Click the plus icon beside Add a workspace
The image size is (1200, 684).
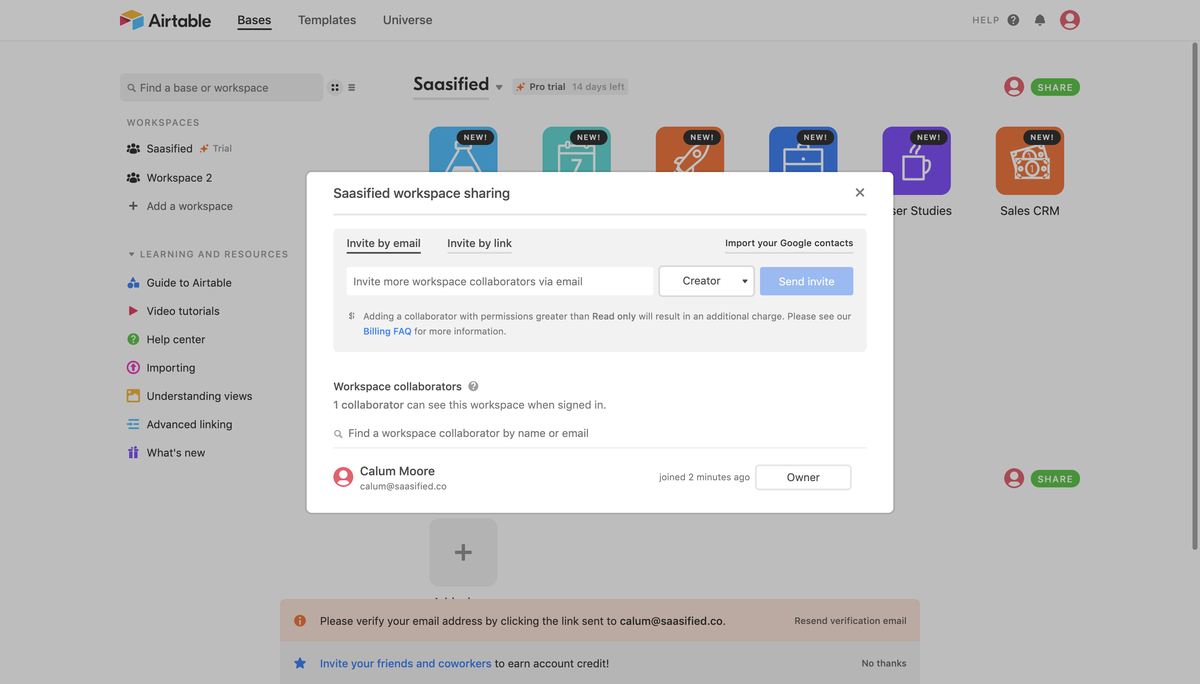(133, 206)
